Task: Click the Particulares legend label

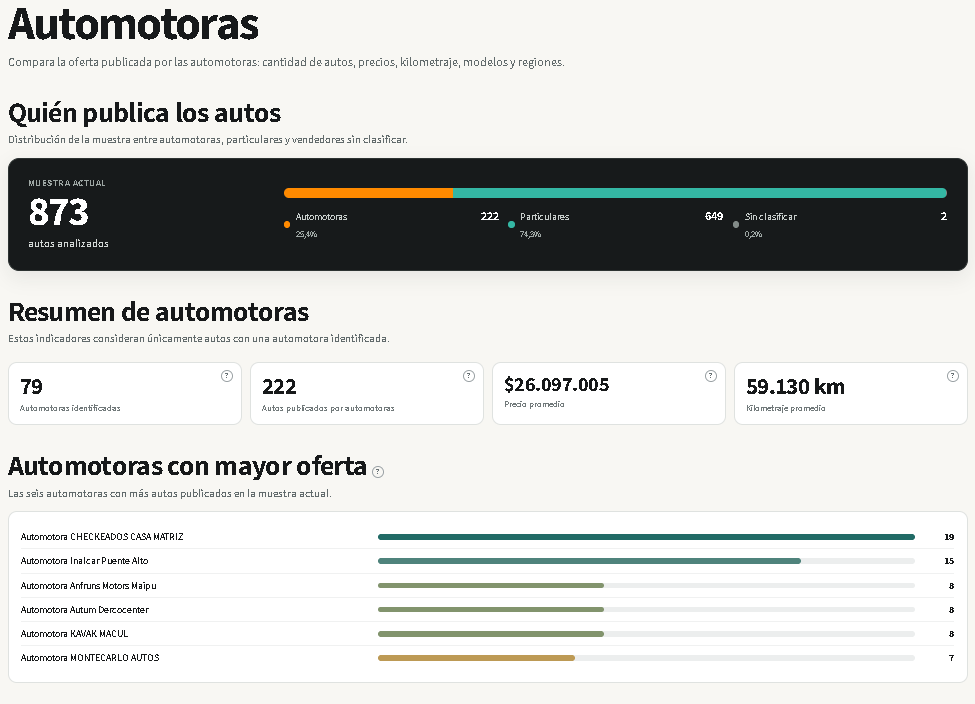Action: tap(545, 217)
